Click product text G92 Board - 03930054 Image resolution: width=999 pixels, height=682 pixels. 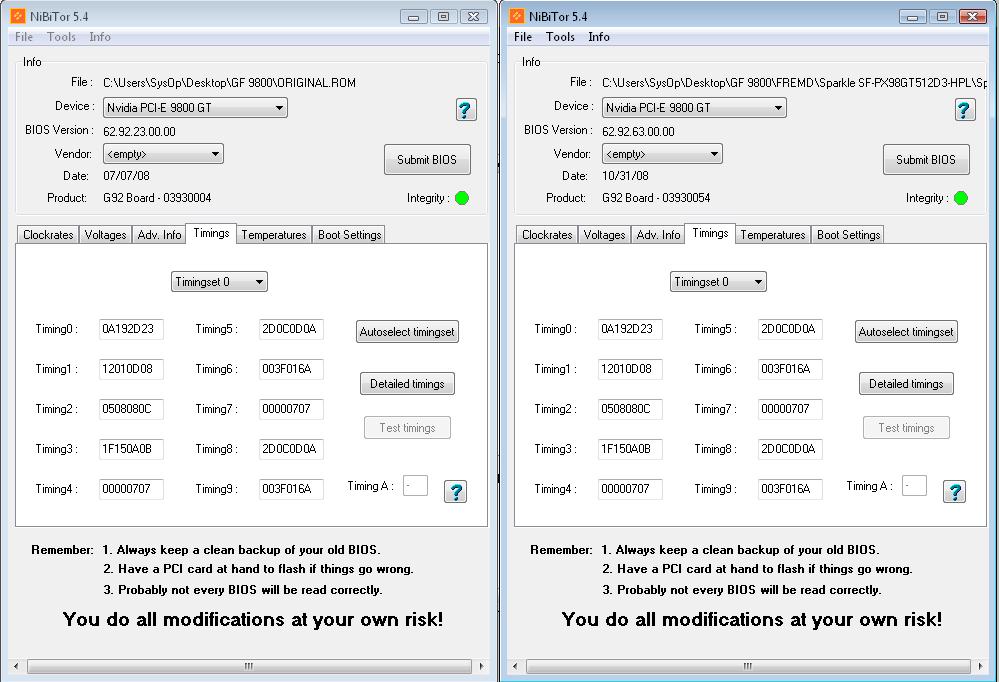click(656, 198)
